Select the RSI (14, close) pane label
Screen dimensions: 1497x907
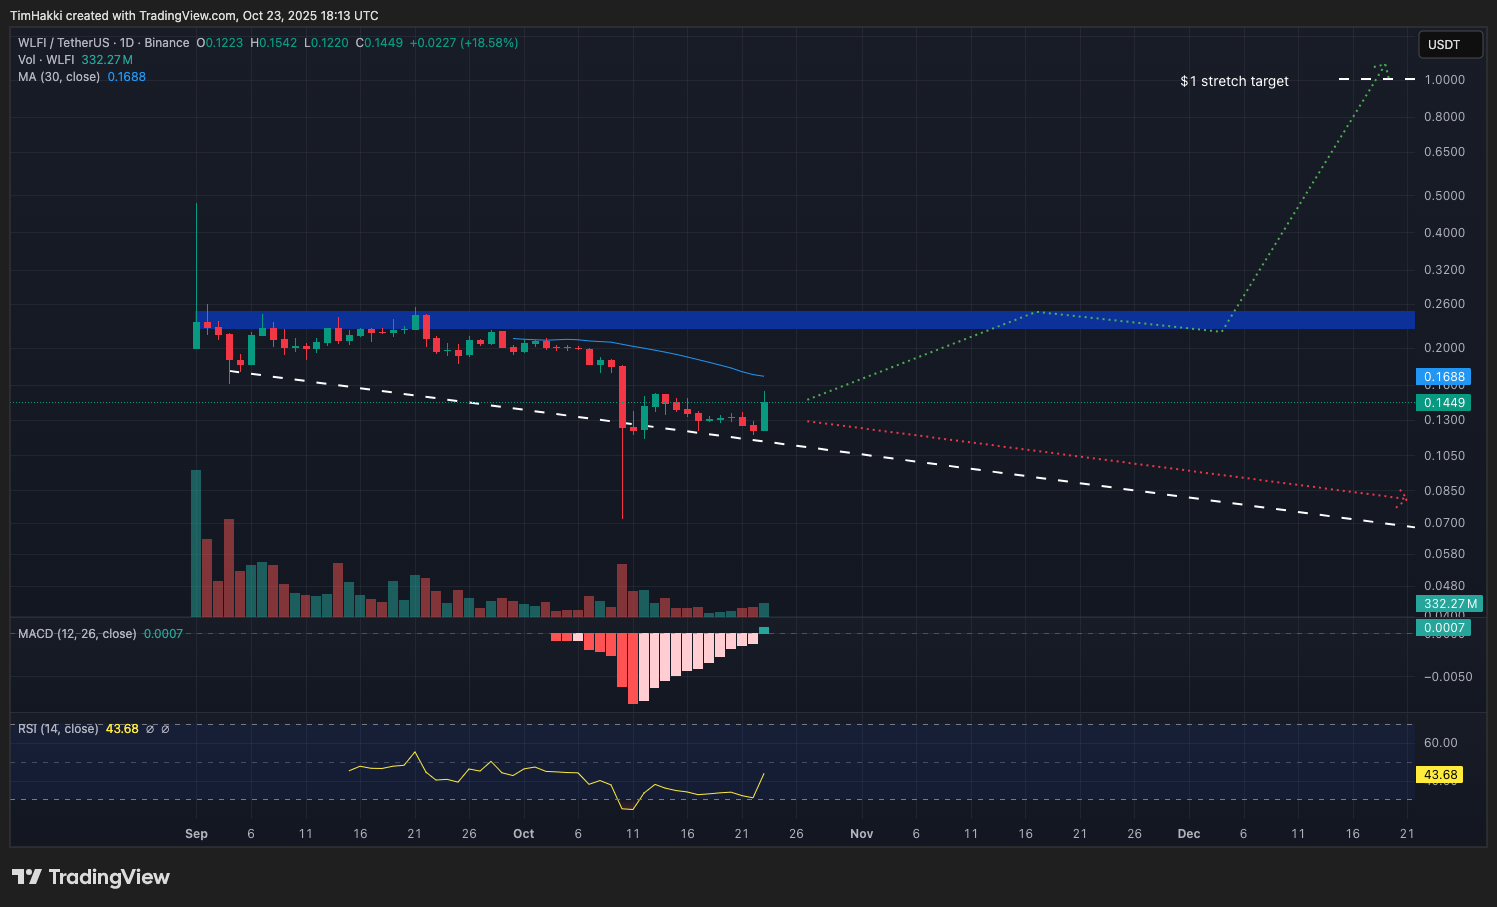pos(57,729)
